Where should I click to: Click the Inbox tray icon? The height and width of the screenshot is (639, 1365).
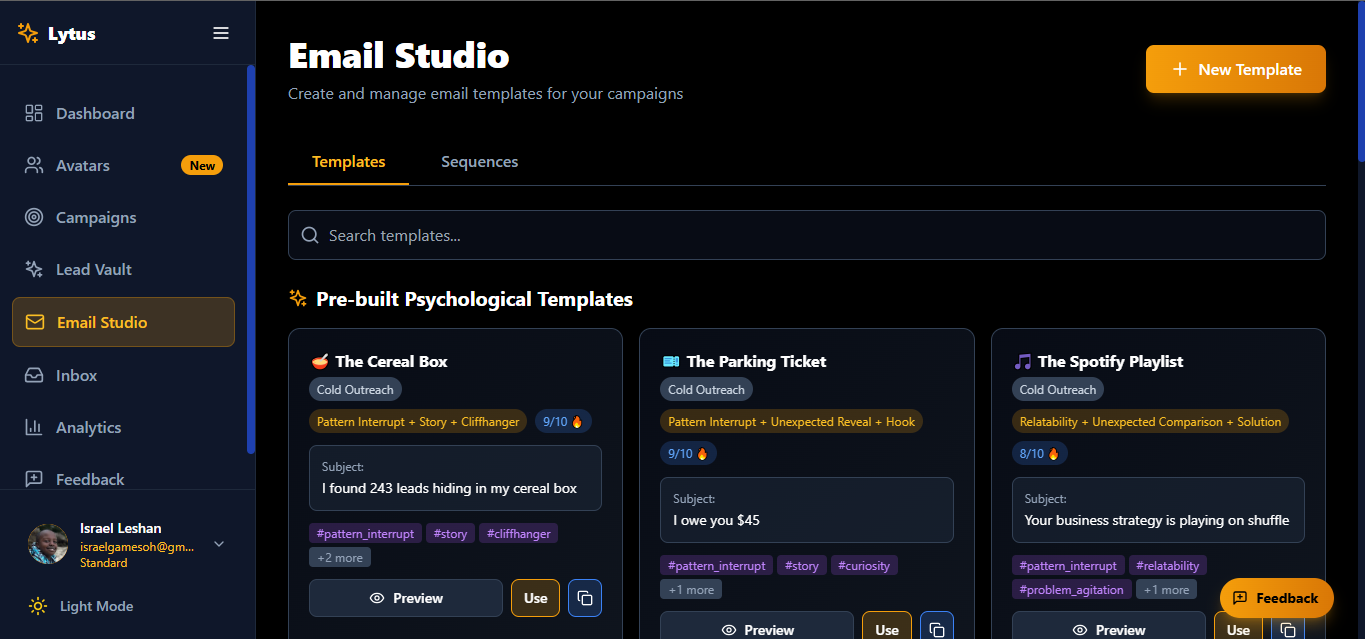(34, 375)
